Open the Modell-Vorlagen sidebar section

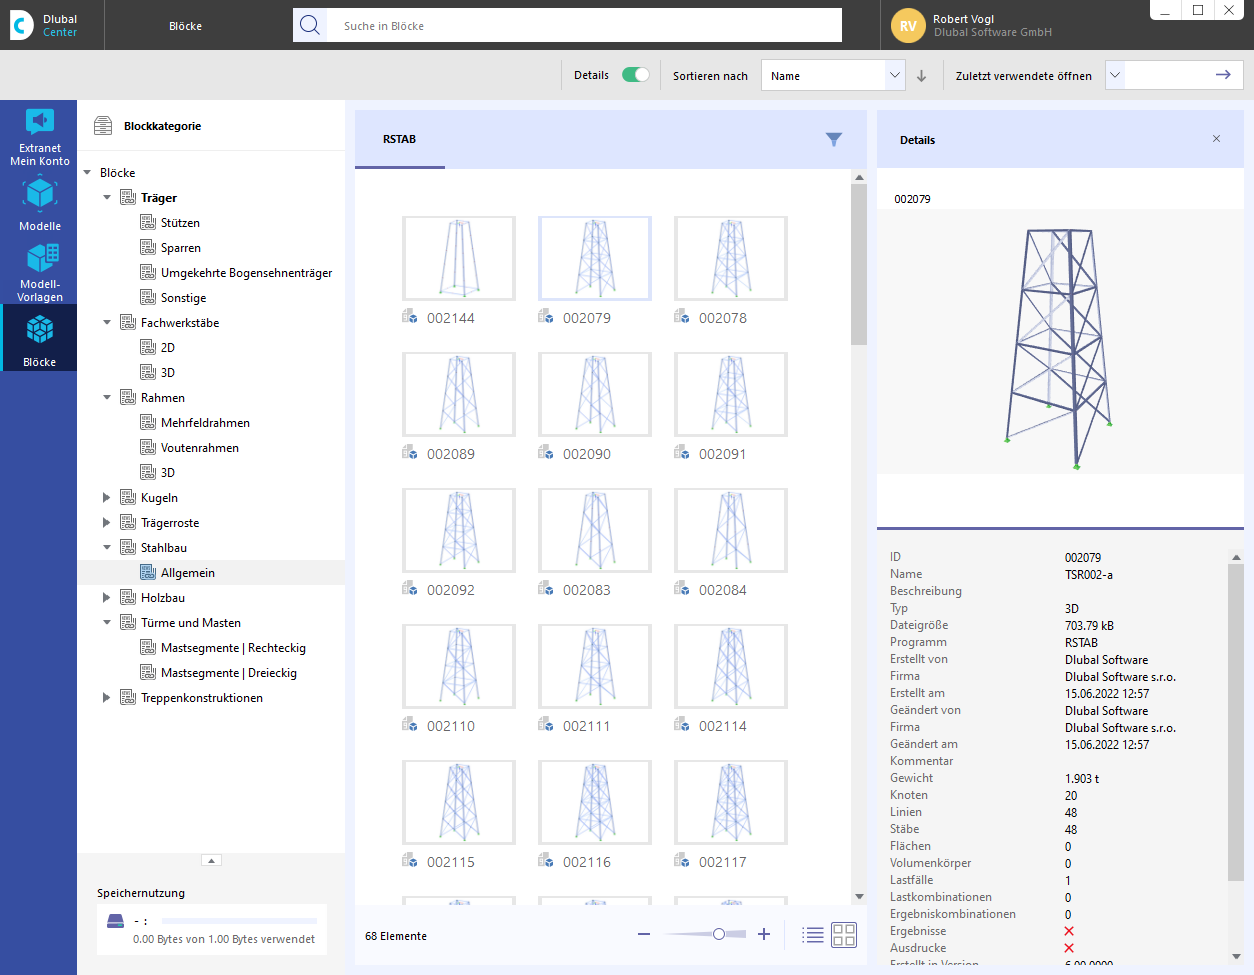(39, 271)
